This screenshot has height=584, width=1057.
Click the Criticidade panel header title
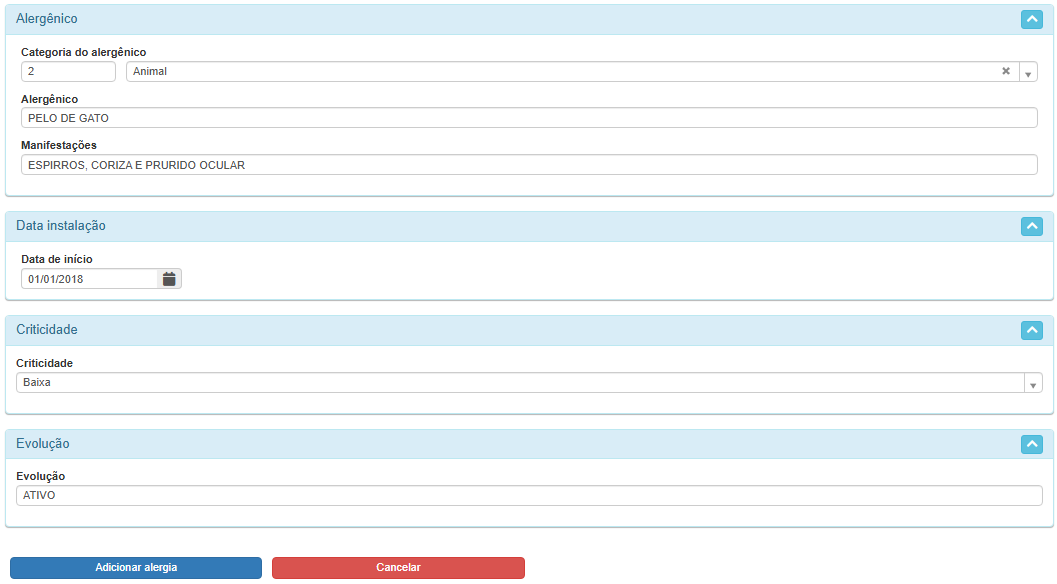pos(47,330)
